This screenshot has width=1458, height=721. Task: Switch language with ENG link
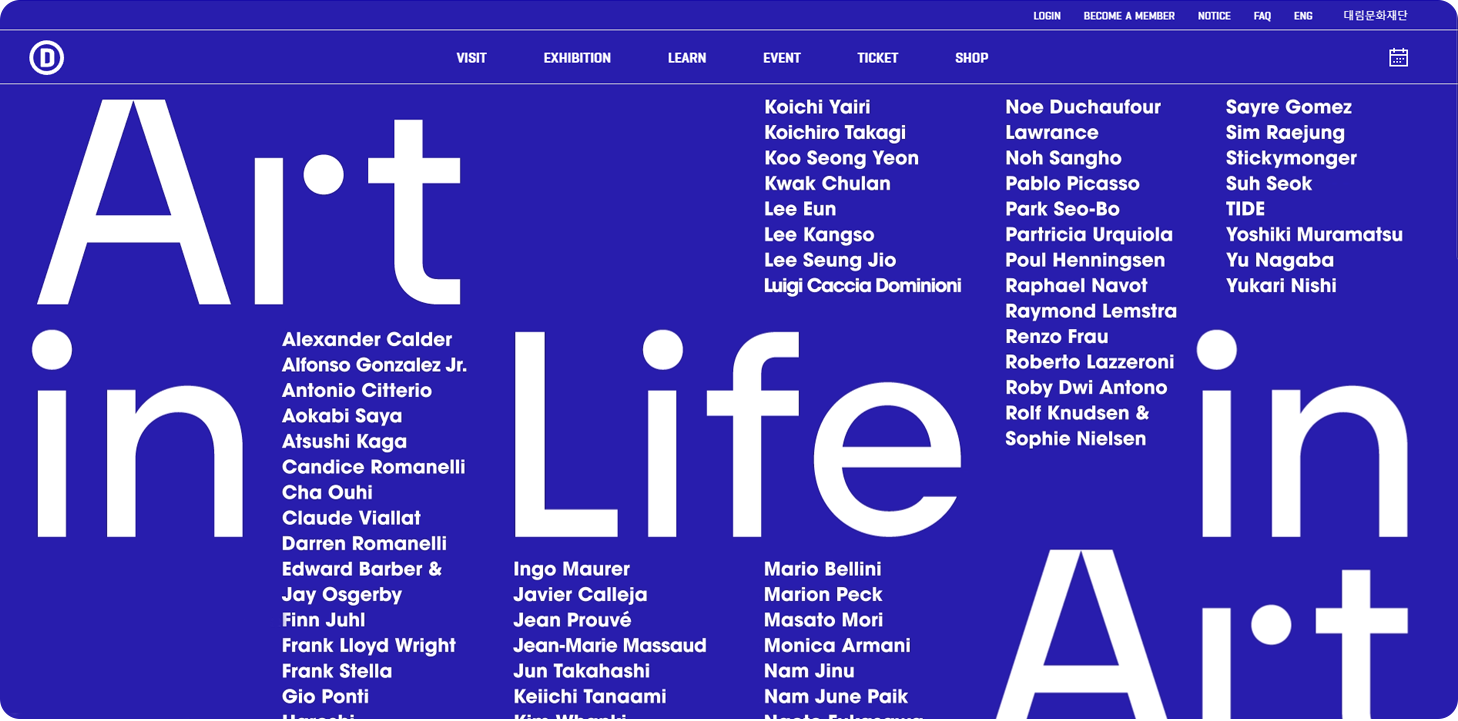(1303, 16)
